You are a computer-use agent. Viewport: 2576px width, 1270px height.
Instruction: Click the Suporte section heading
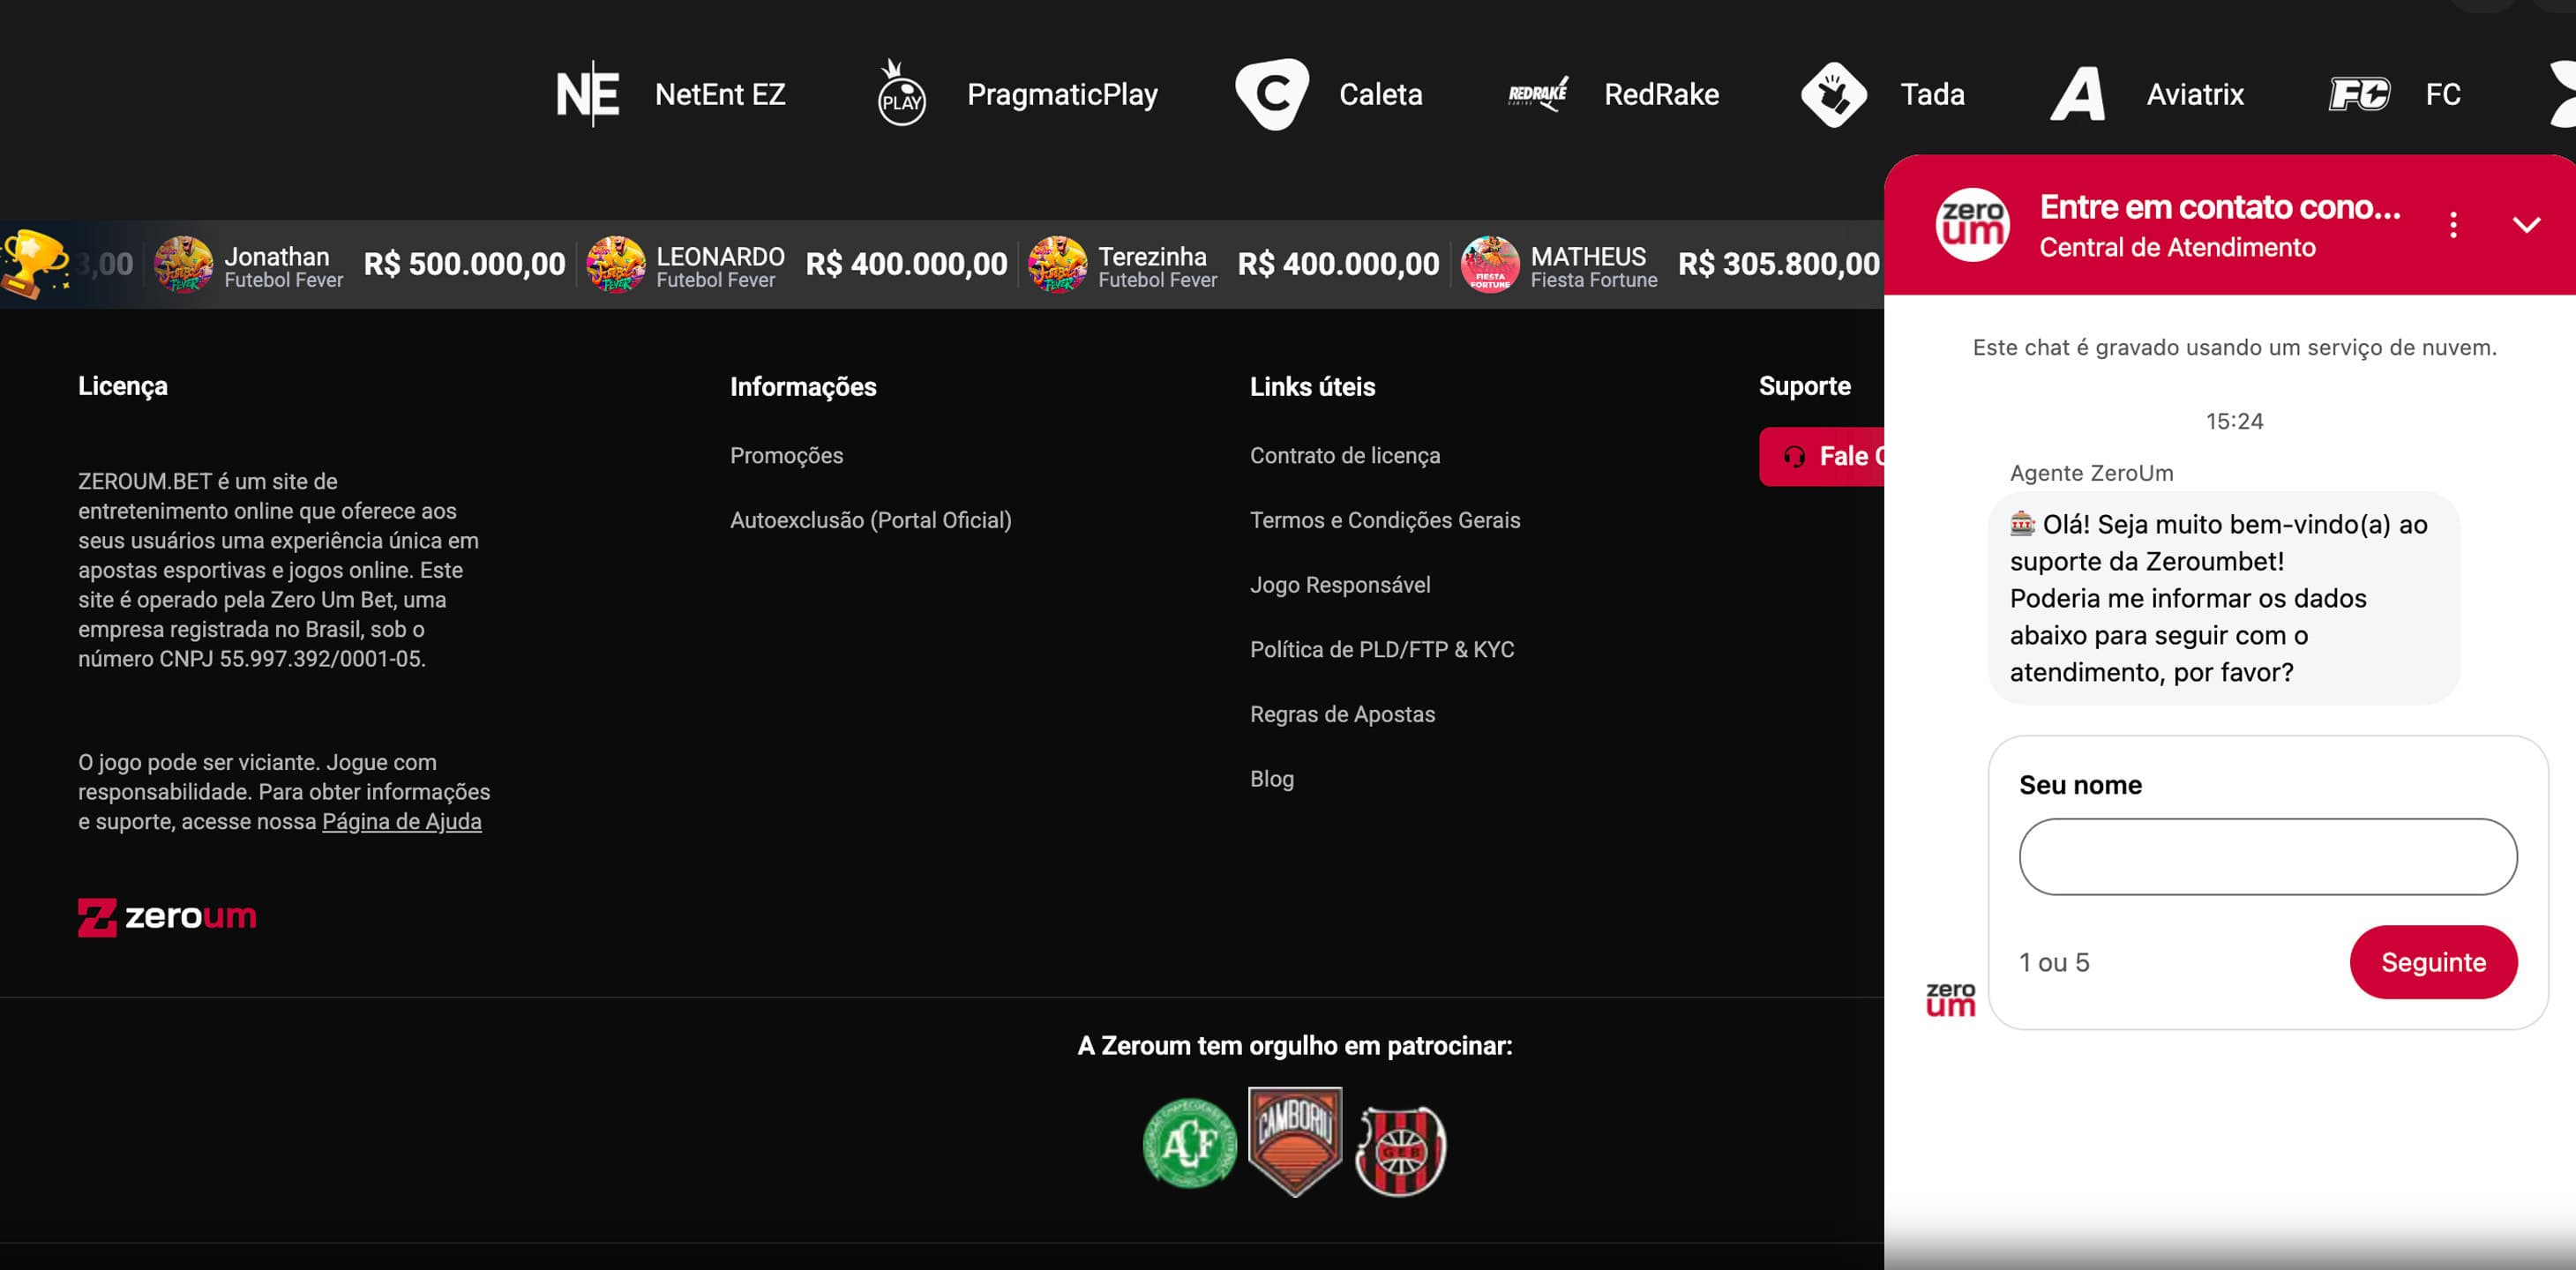pos(1804,387)
